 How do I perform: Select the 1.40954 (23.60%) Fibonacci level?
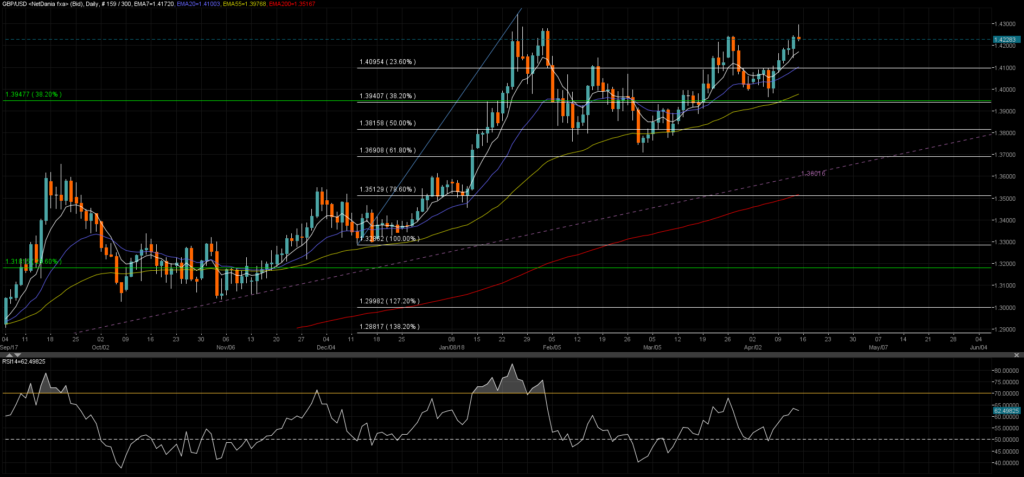[x=387, y=62]
